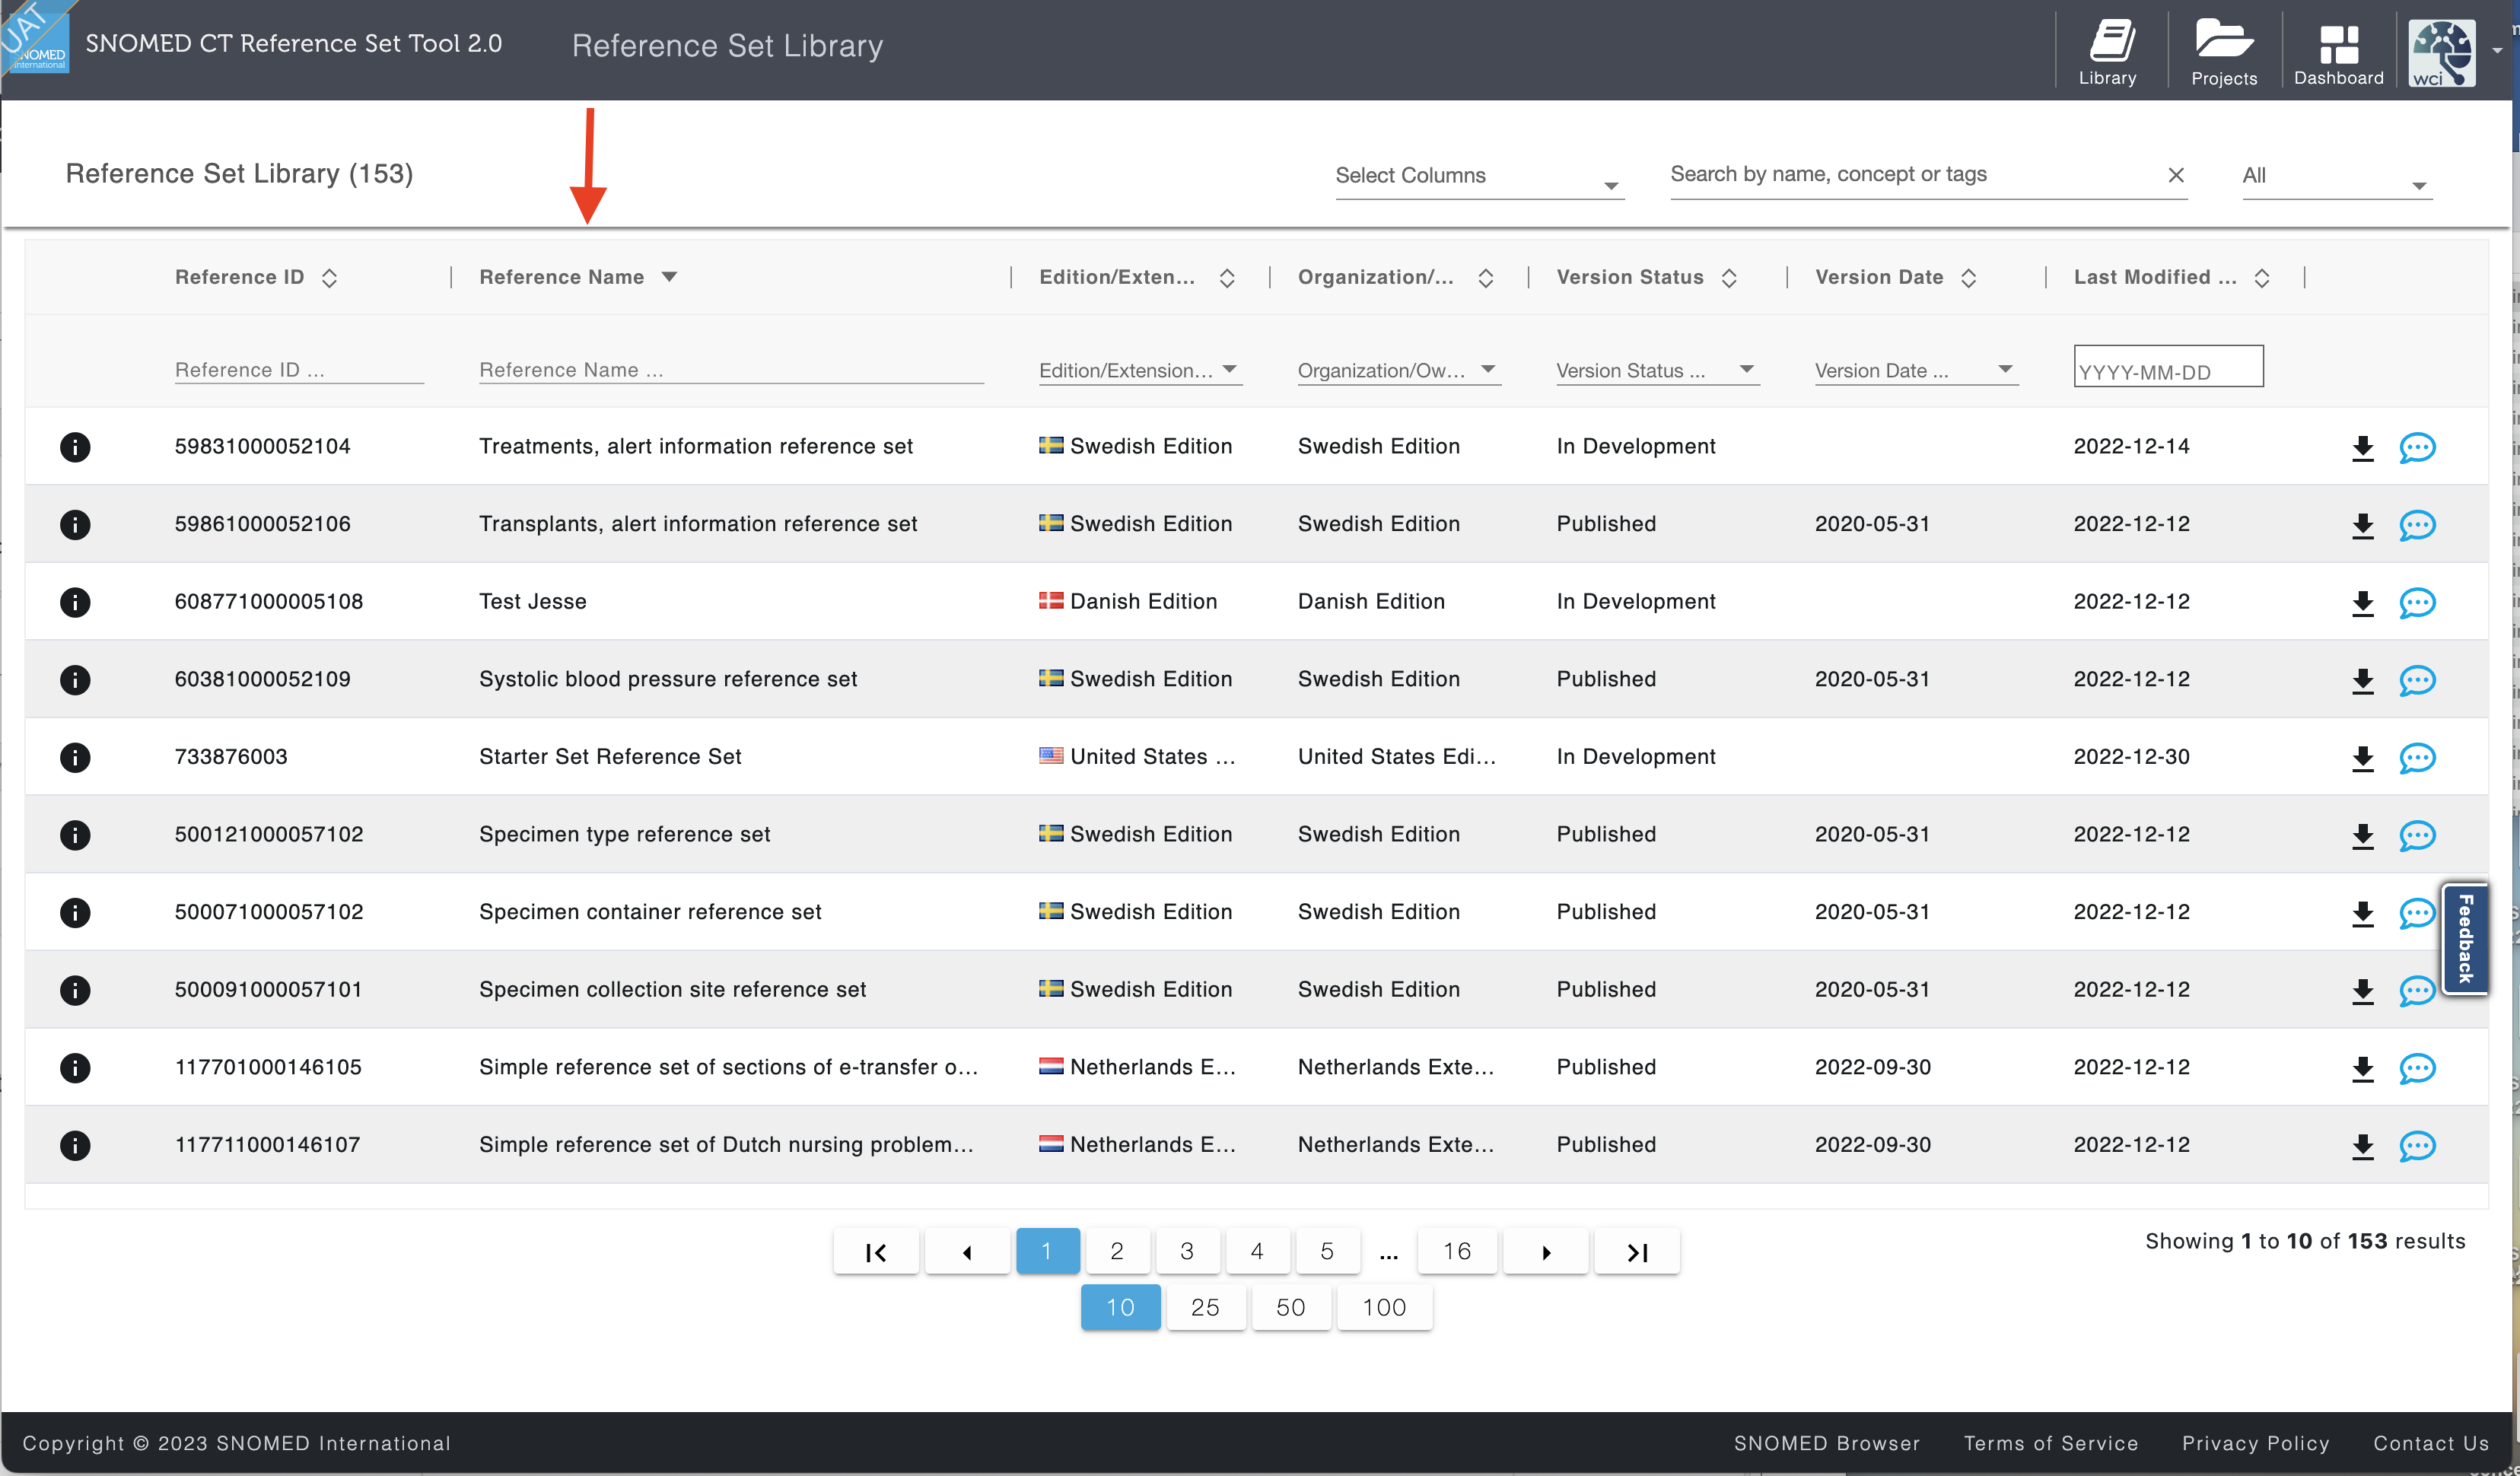Open the Version Date filter dropdown
Screen dimensions: 2520x1476
point(1916,371)
